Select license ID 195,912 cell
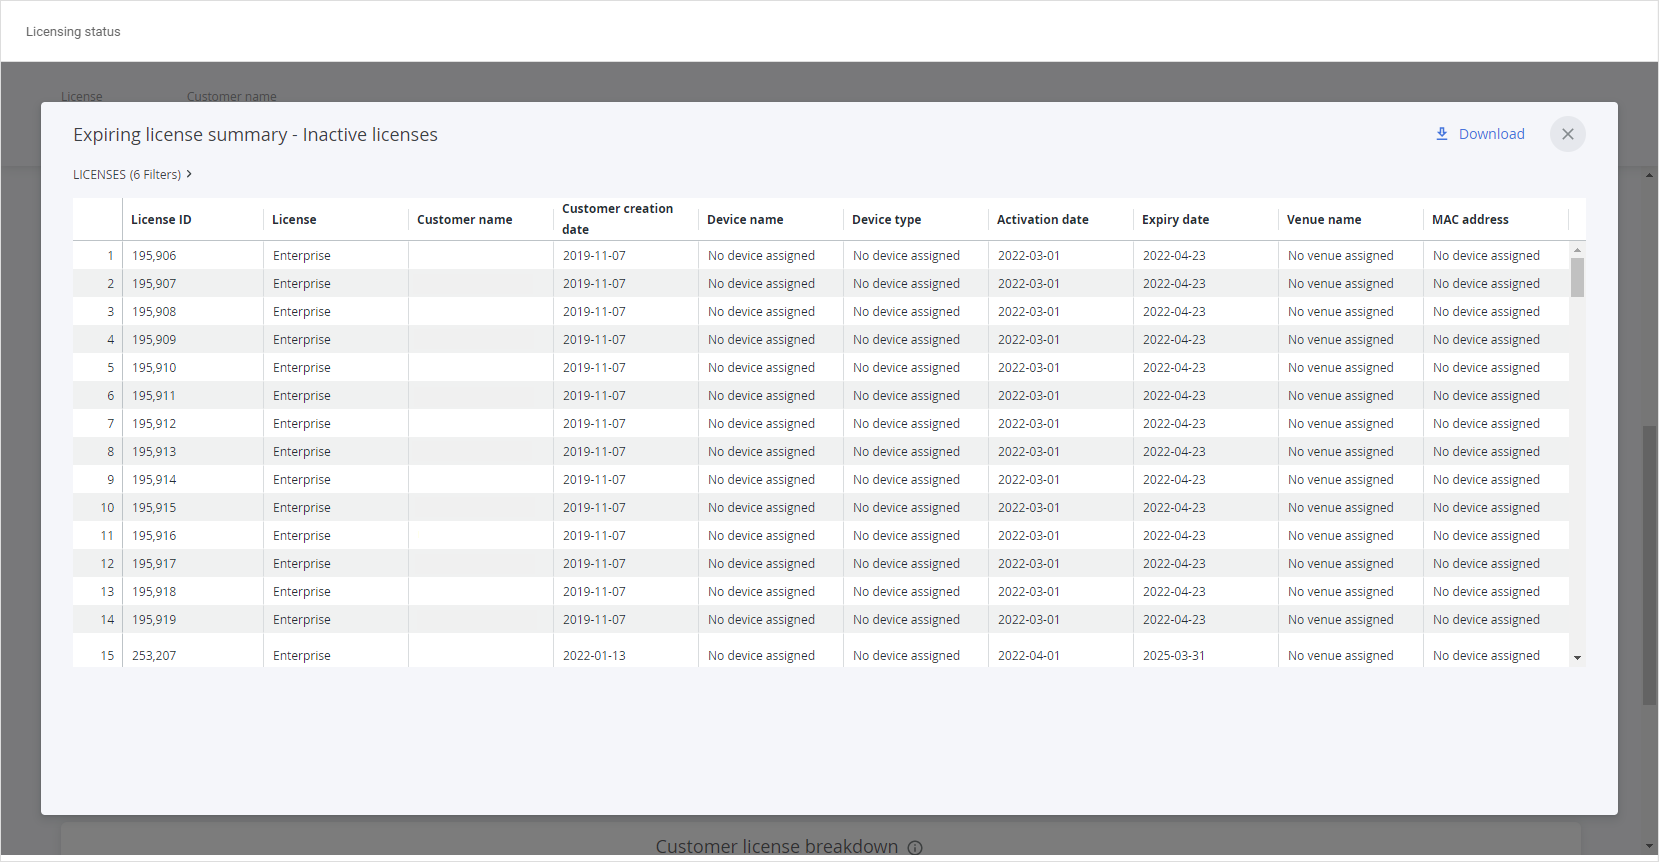The height and width of the screenshot is (862, 1659). tap(193, 424)
